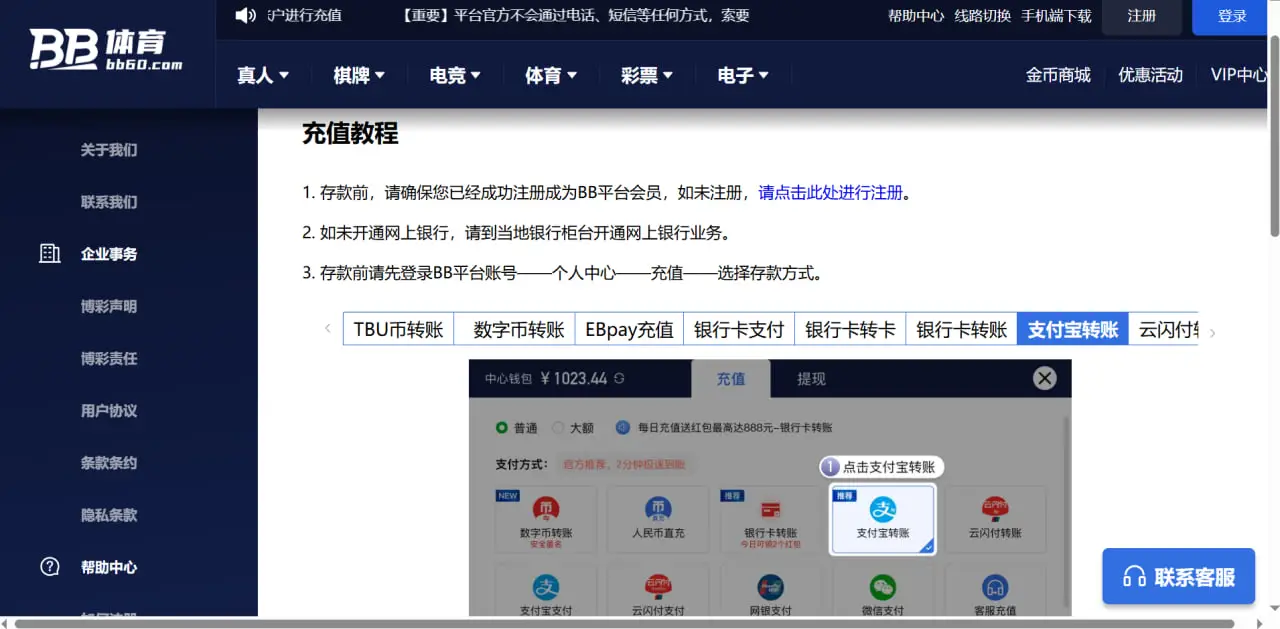
Task: Open the VIP中心 page
Action: pos(1239,75)
